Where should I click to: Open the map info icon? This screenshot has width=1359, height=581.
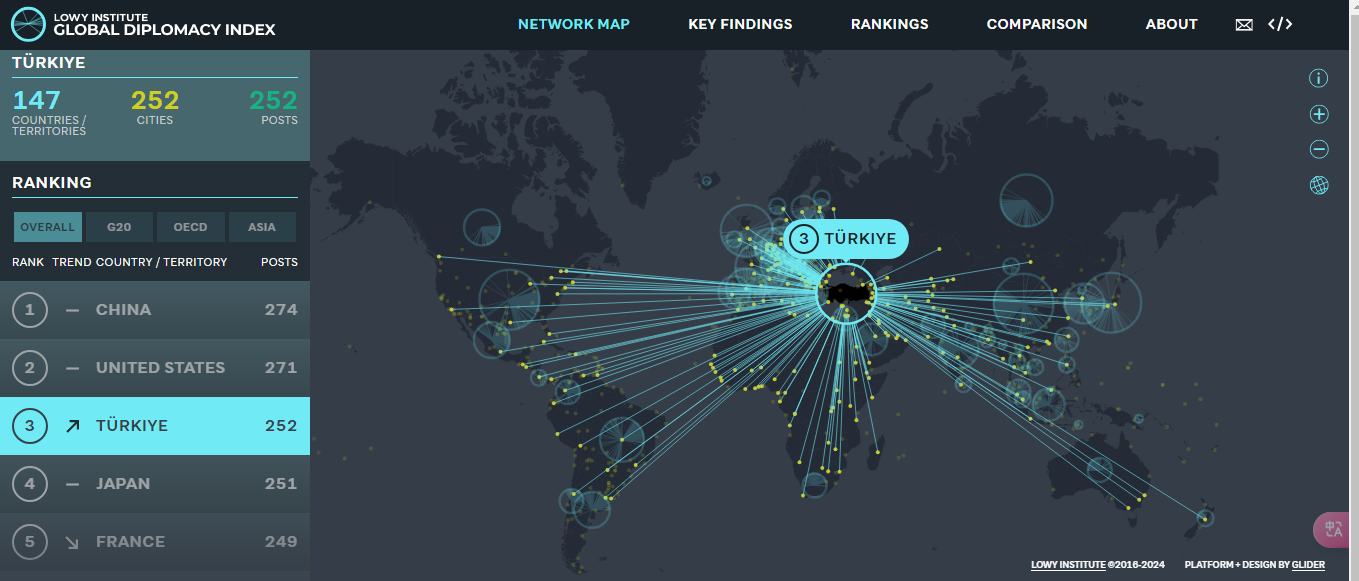(1319, 78)
